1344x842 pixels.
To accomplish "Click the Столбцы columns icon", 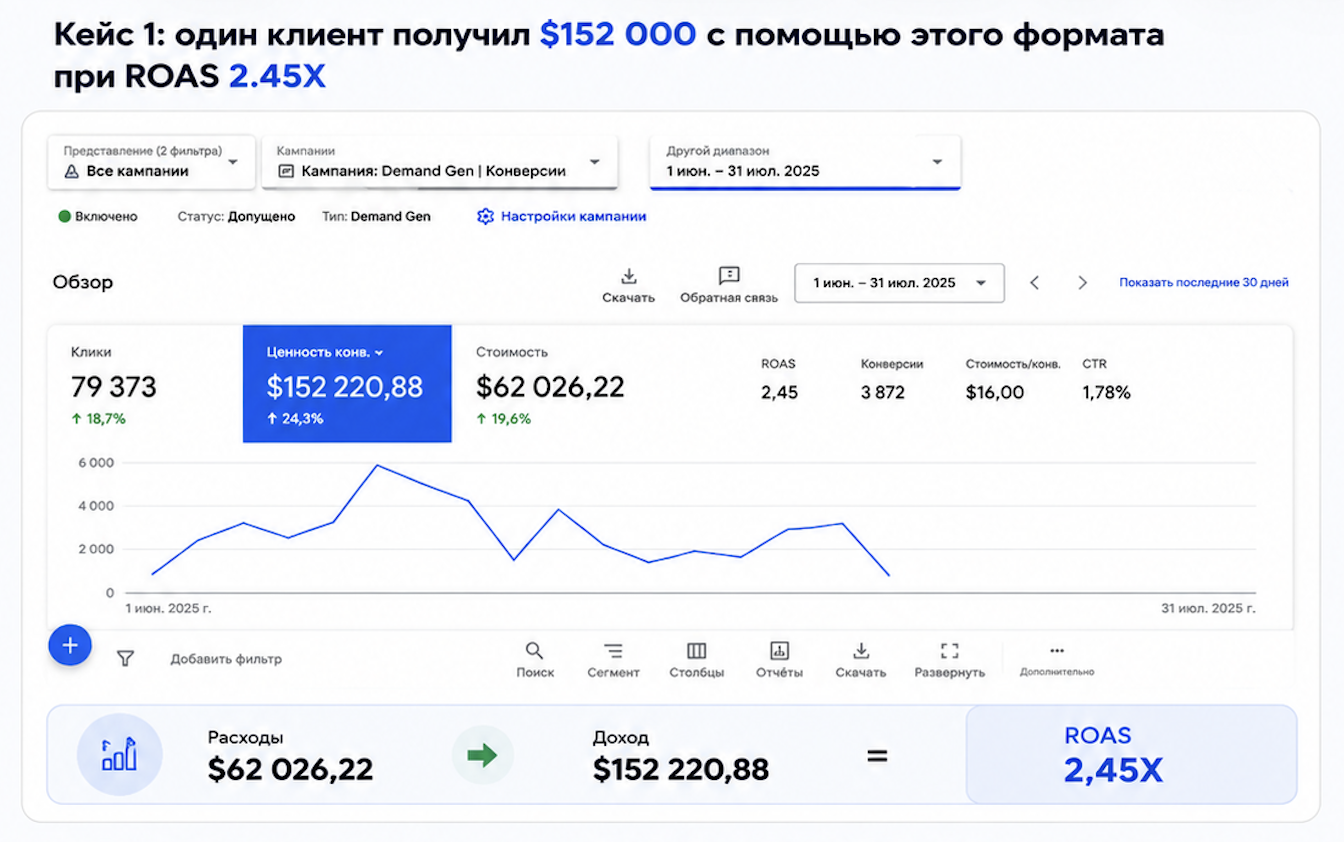I will pyautogui.click(x=697, y=651).
